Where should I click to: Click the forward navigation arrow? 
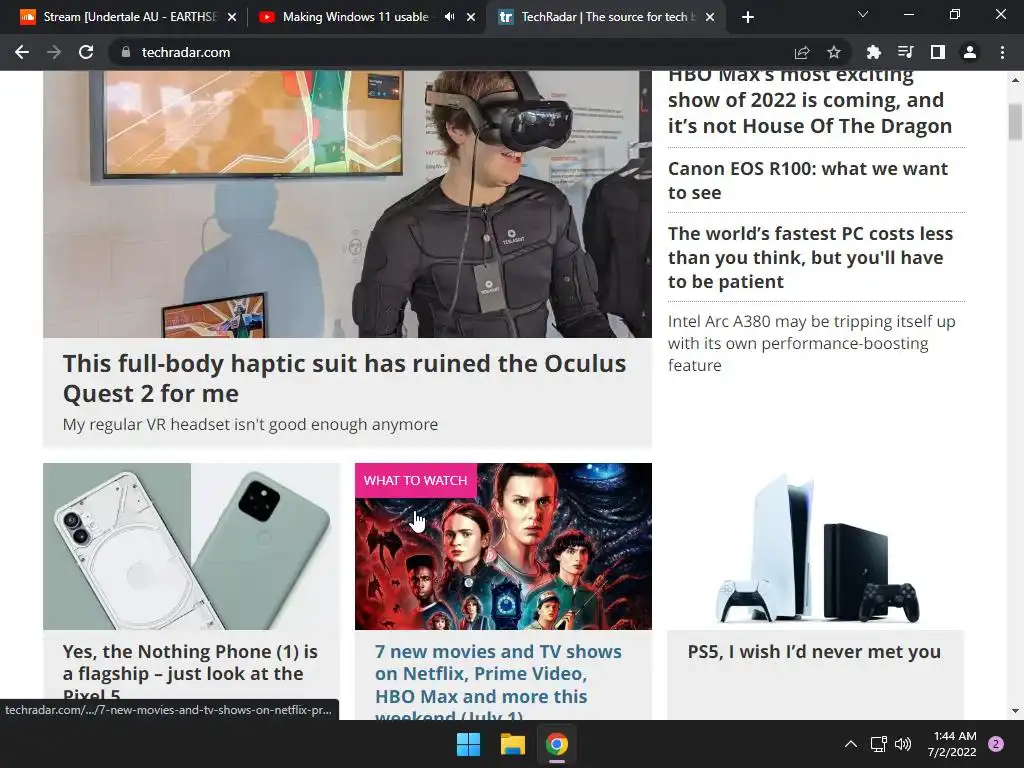pos(54,52)
